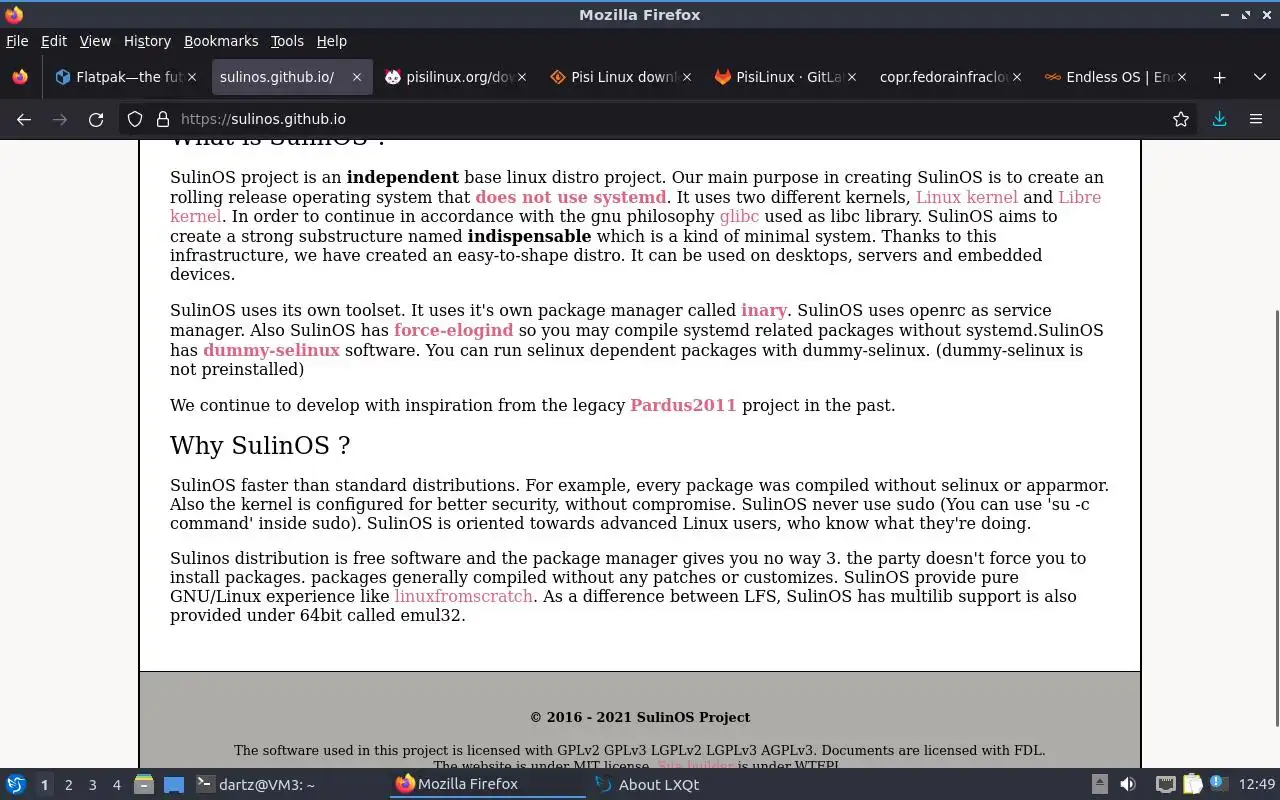This screenshot has height=800, width=1280.
Task: Open update notifier tray icon
Action: [1218, 784]
